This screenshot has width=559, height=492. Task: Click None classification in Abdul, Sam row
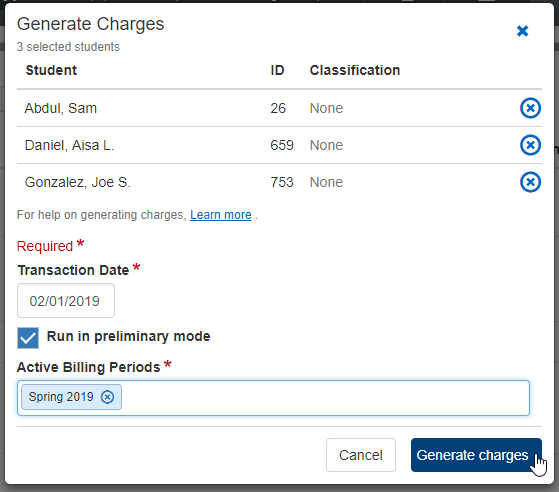click(x=326, y=108)
